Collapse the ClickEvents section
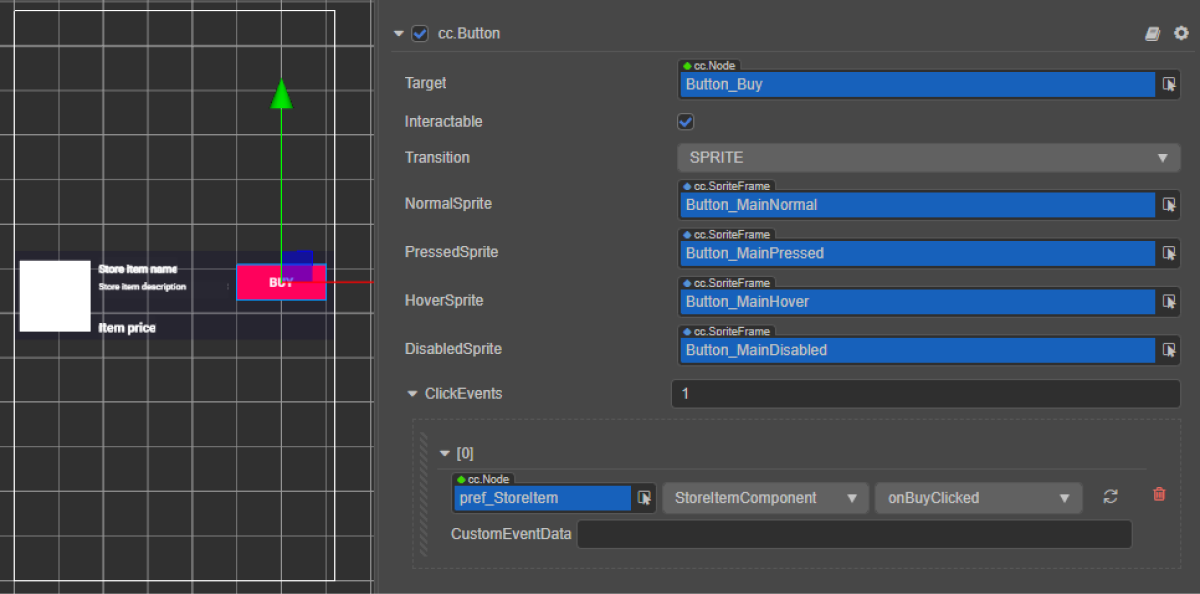The width and height of the screenshot is (1200, 594). pyautogui.click(x=412, y=394)
